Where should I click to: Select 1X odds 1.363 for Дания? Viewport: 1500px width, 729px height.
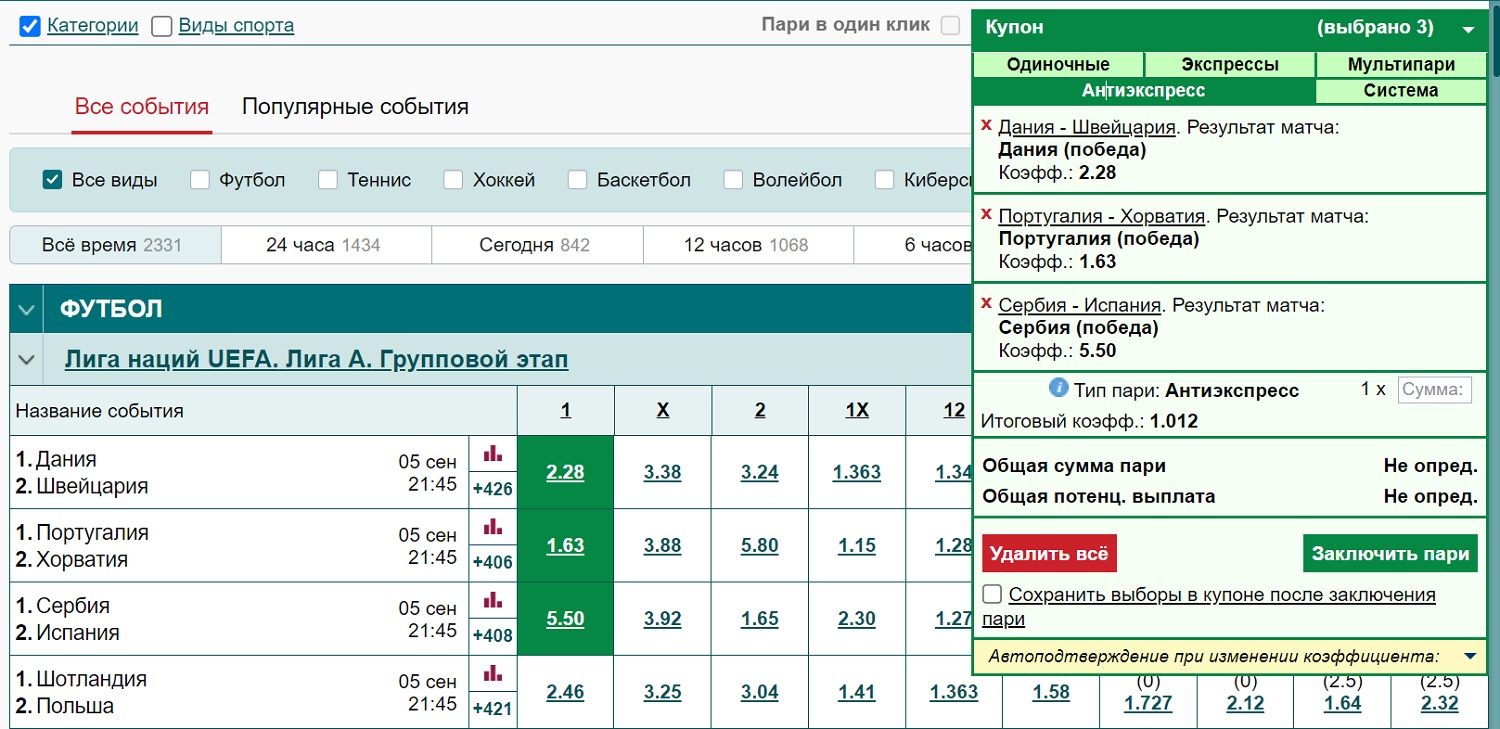856,472
